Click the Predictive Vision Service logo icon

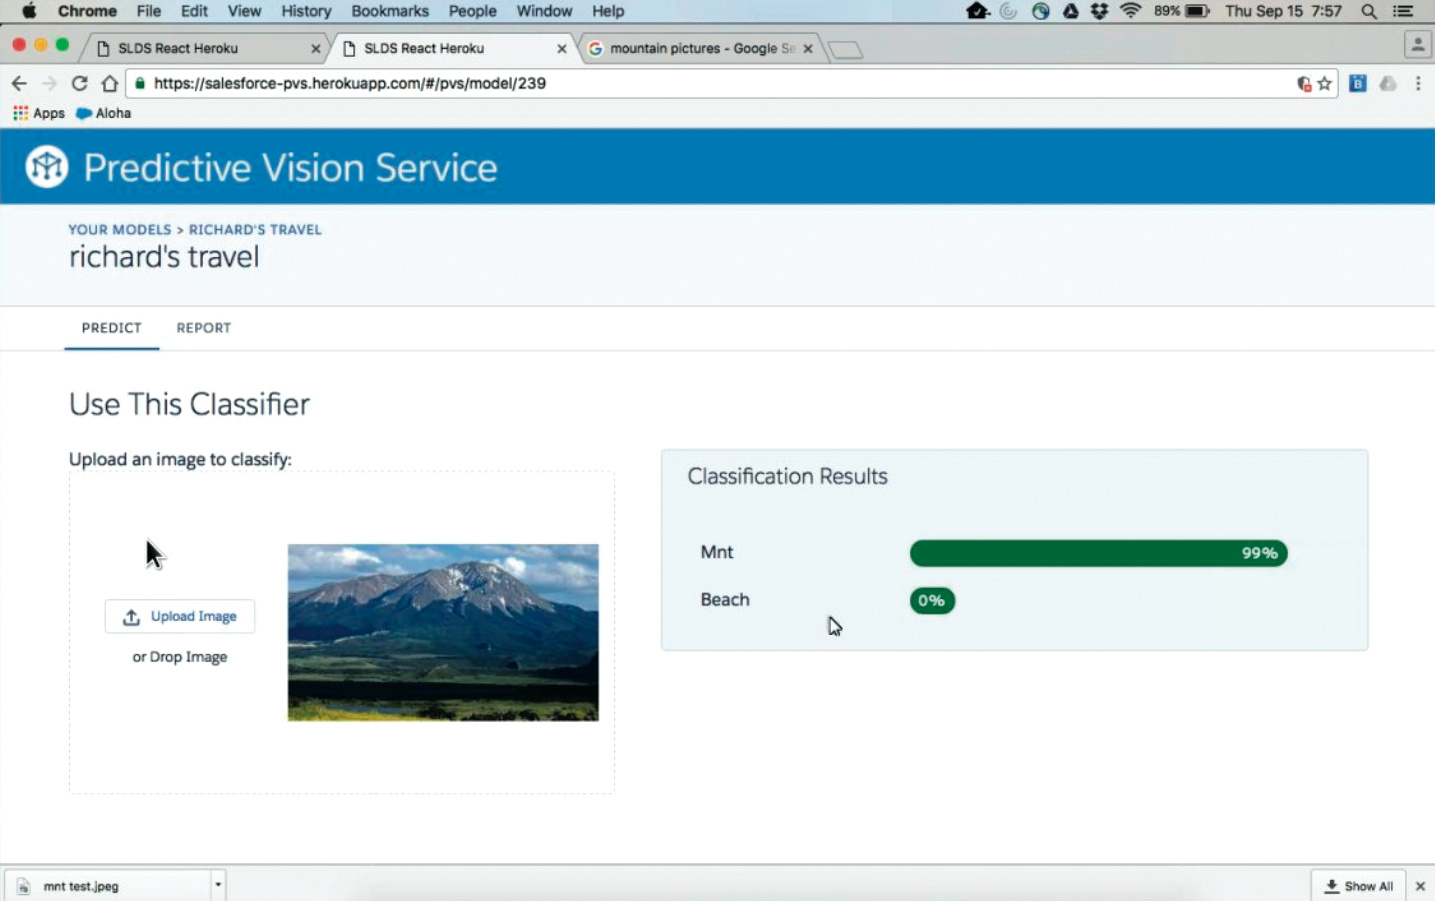coord(47,167)
